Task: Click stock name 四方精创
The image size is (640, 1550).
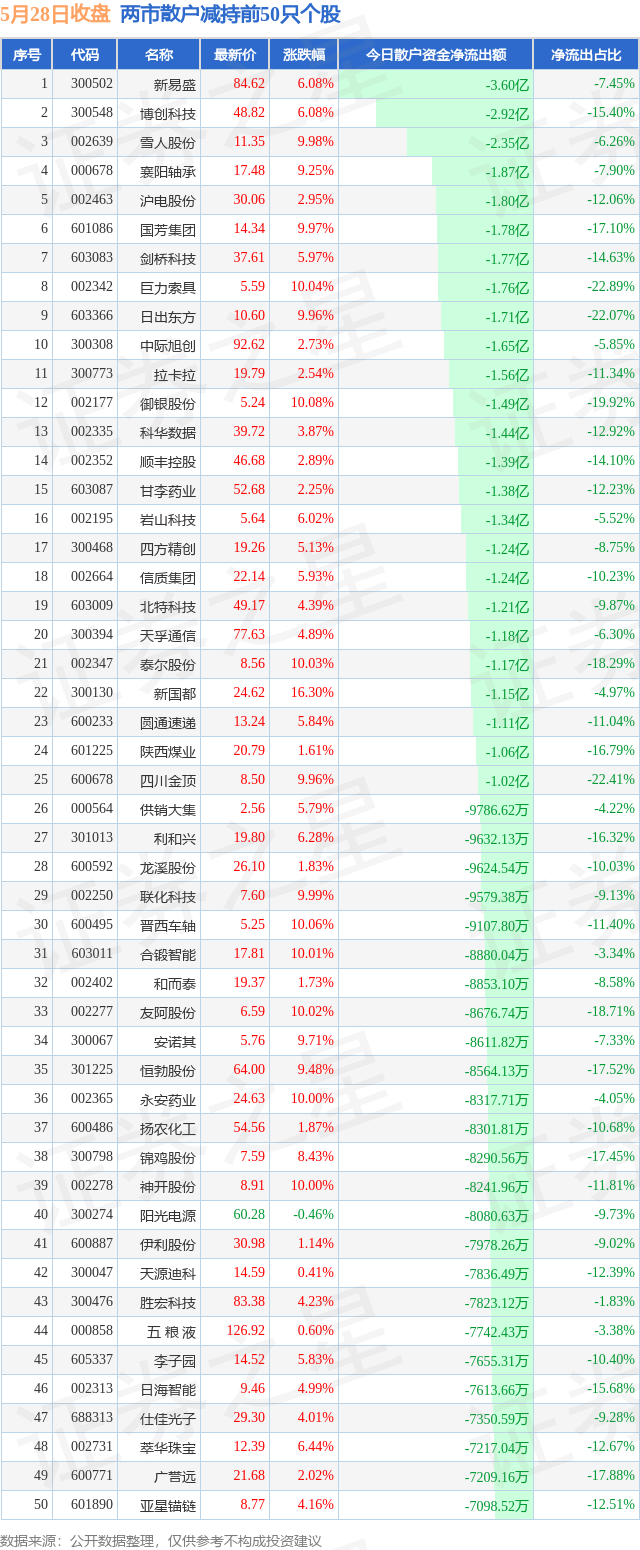Action: coord(168,548)
